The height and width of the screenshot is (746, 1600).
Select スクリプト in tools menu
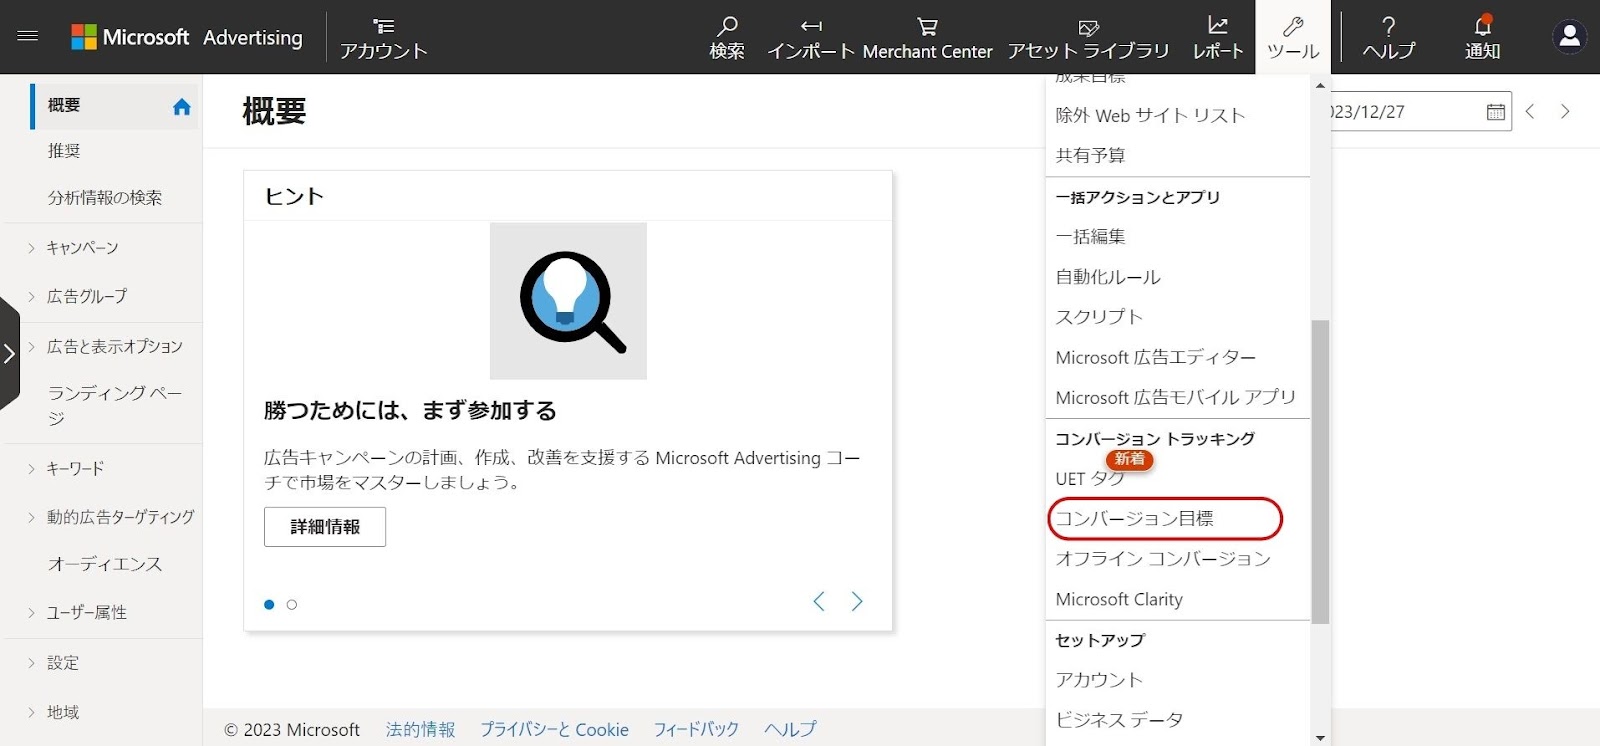click(x=1098, y=317)
